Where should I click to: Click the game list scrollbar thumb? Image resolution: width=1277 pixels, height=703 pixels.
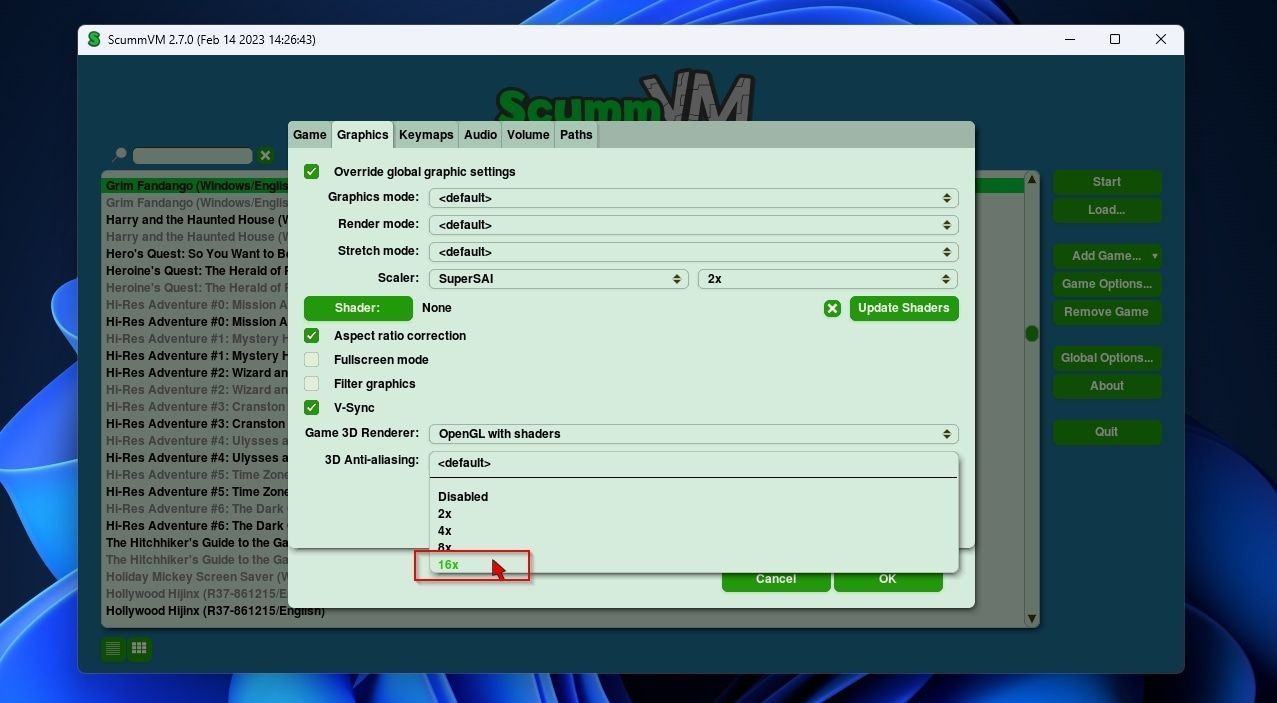pyautogui.click(x=1032, y=334)
